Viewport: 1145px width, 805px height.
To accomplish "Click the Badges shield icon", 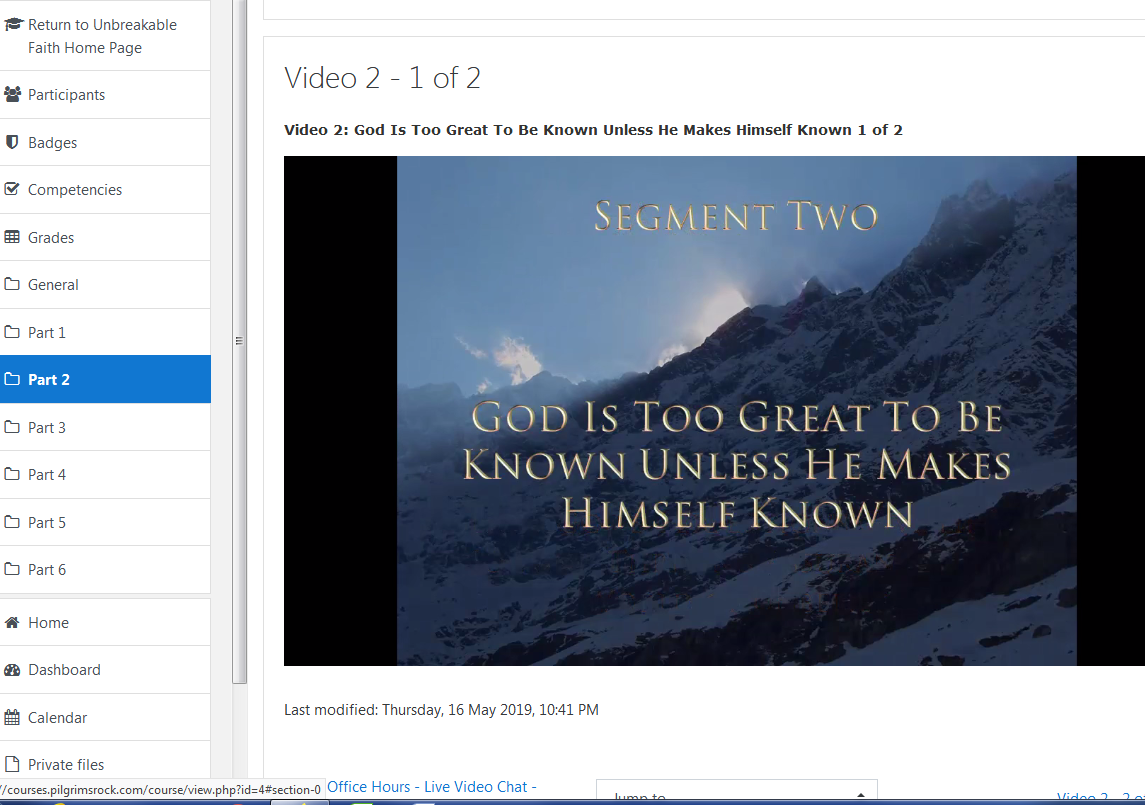I will pyautogui.click(x=13, y=142).
